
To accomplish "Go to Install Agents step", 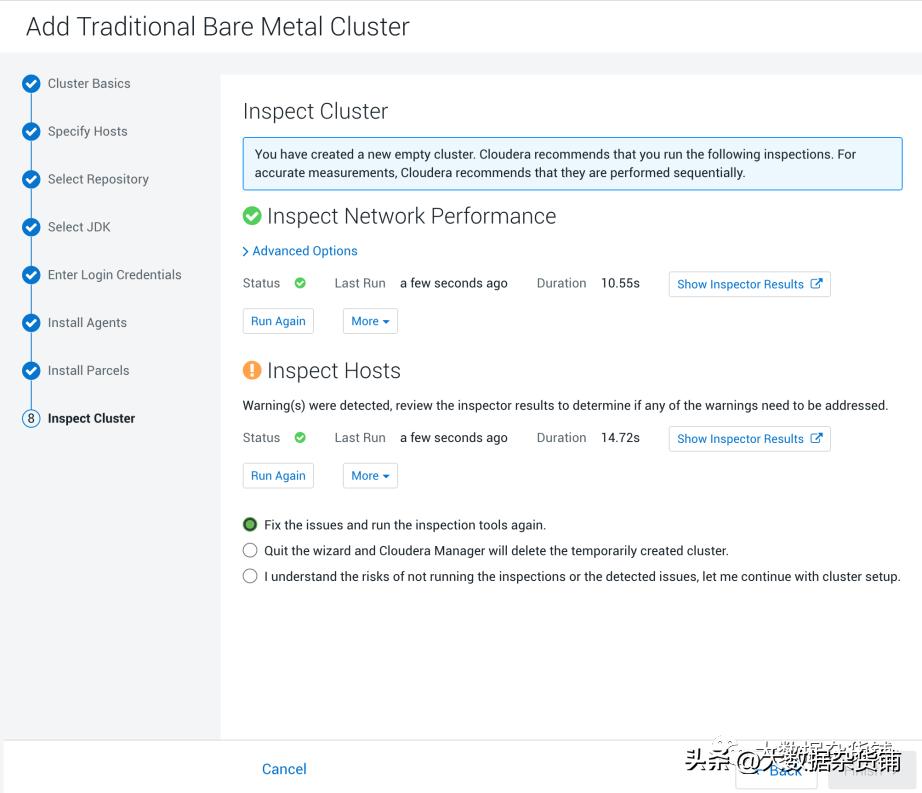I will click(87, 323).
